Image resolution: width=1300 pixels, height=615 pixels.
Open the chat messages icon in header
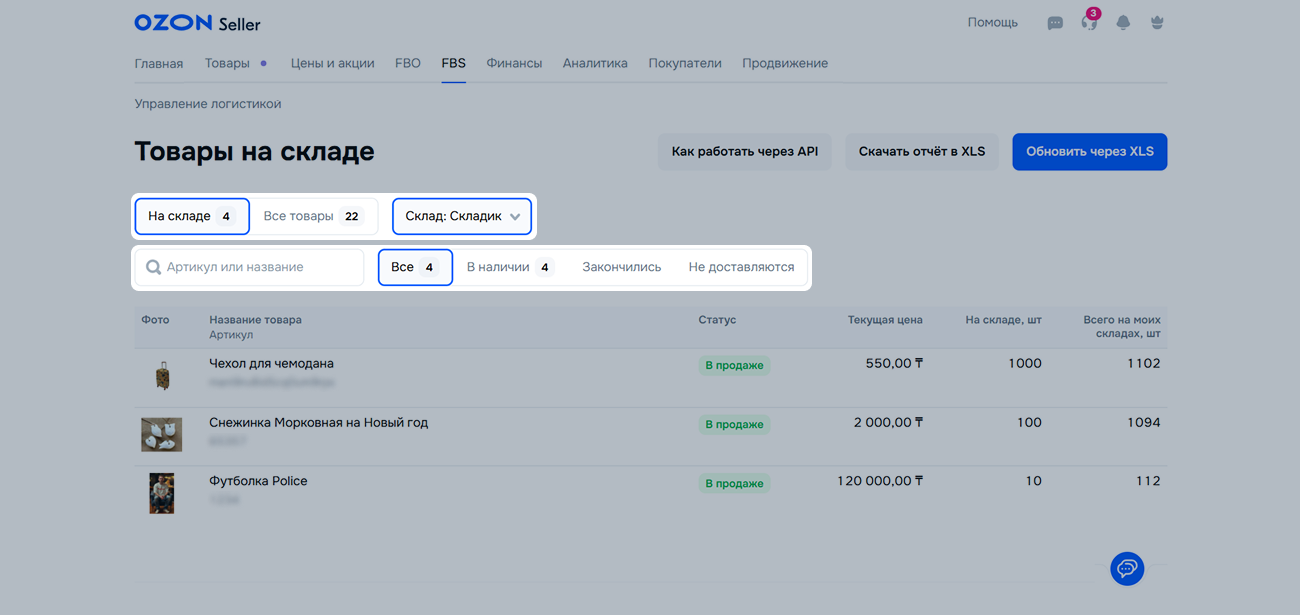point(1055,23)
